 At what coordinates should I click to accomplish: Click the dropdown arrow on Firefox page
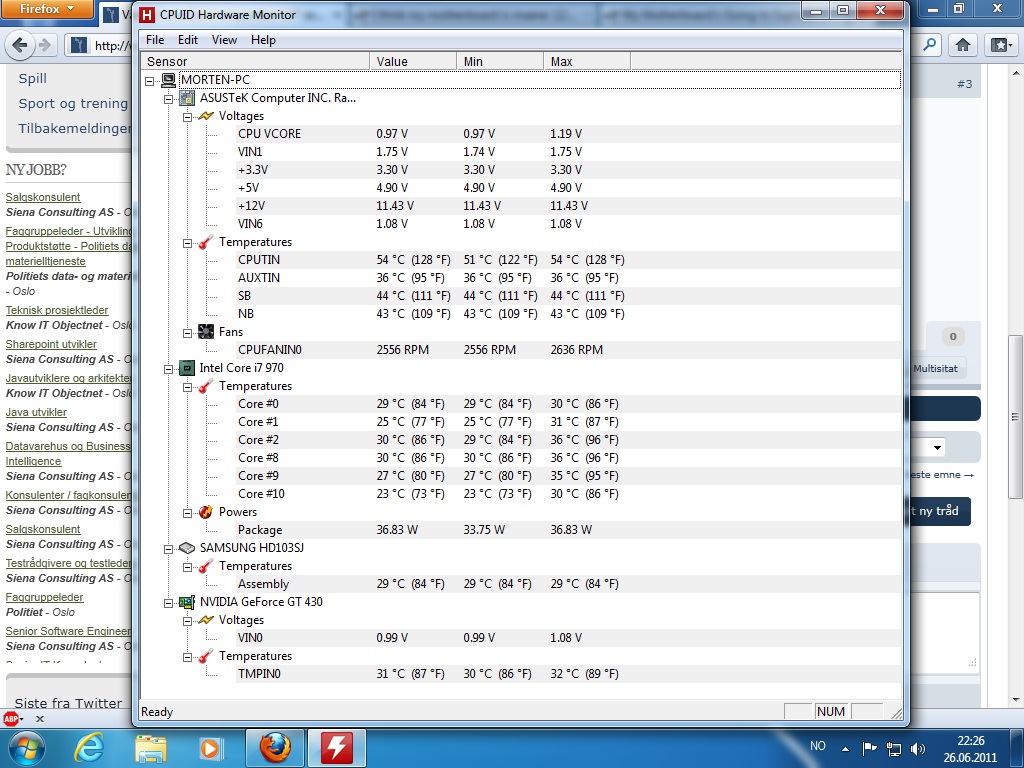937,447
